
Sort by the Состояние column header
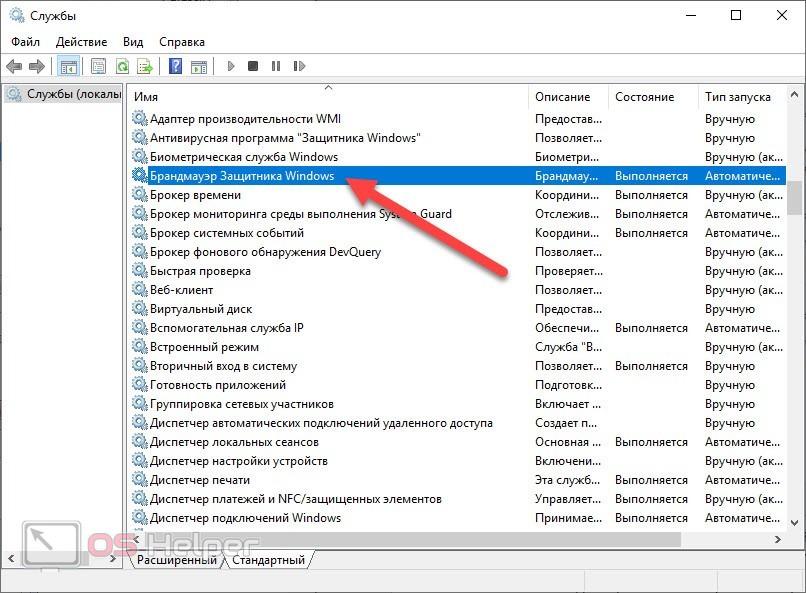(644, 97)
